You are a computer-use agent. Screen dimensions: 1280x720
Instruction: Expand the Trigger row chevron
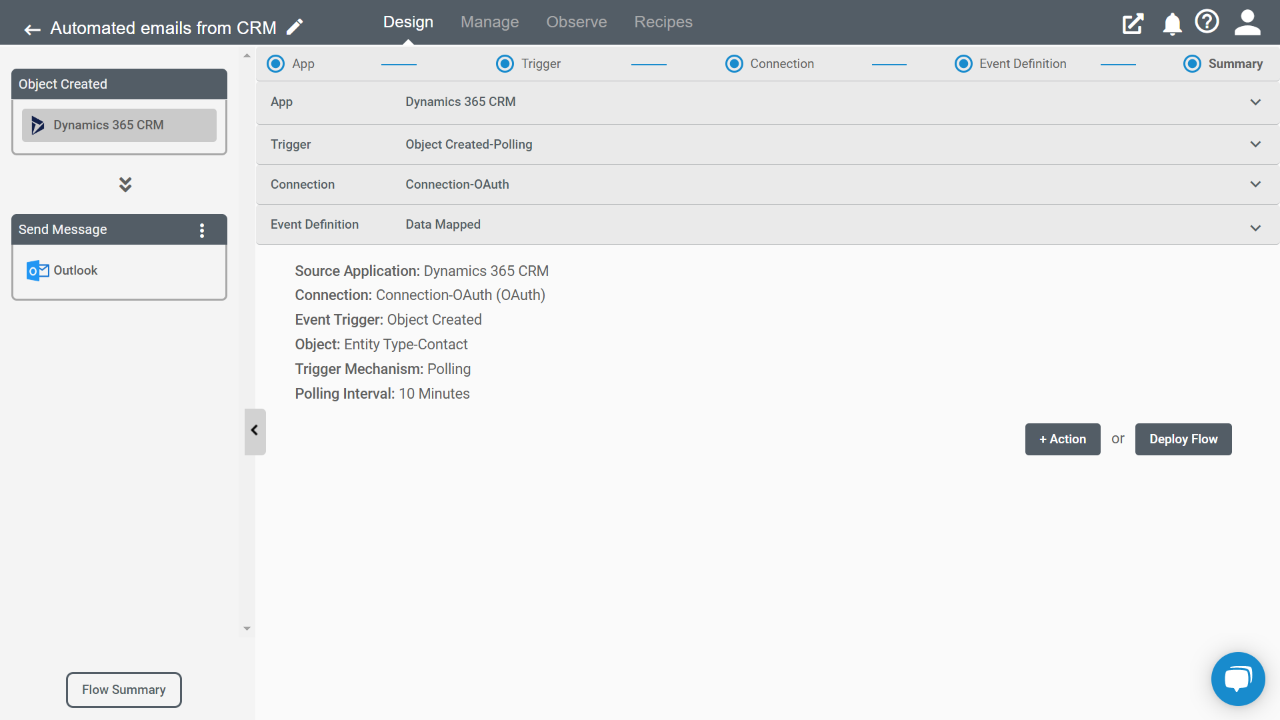click(1256, 144)
